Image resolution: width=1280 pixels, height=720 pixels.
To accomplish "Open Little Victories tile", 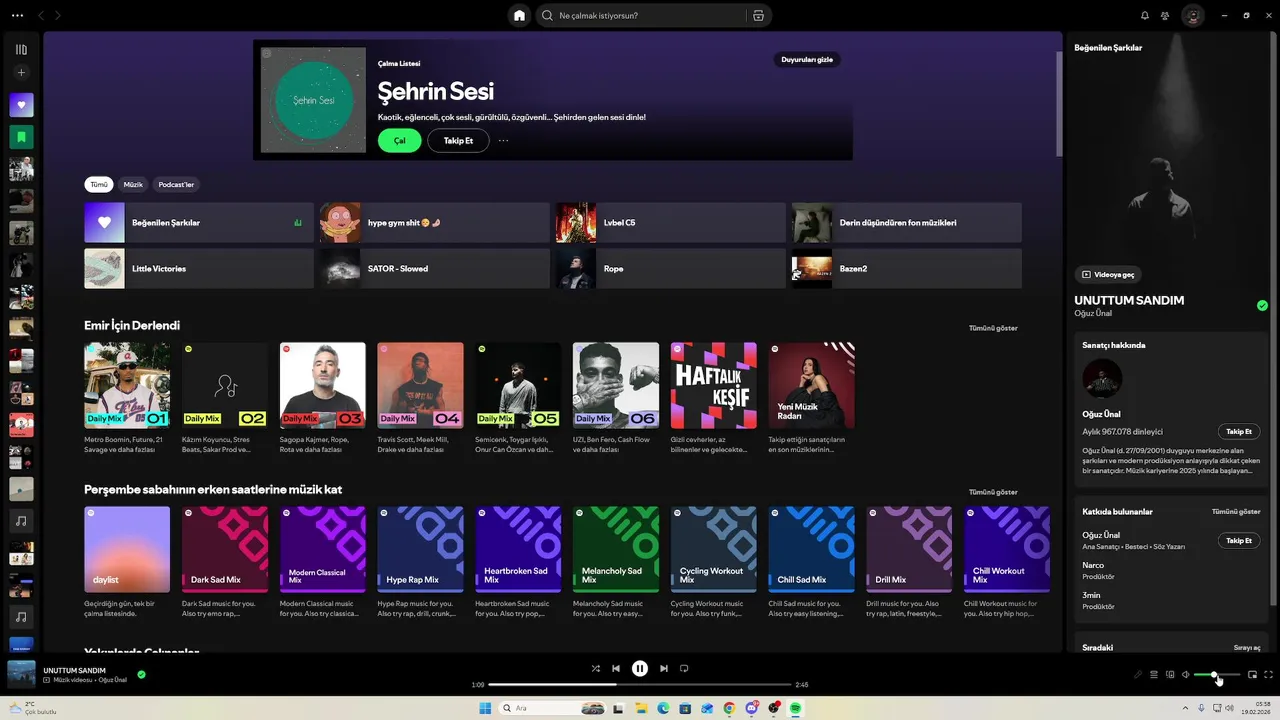I will coord(199,268).
